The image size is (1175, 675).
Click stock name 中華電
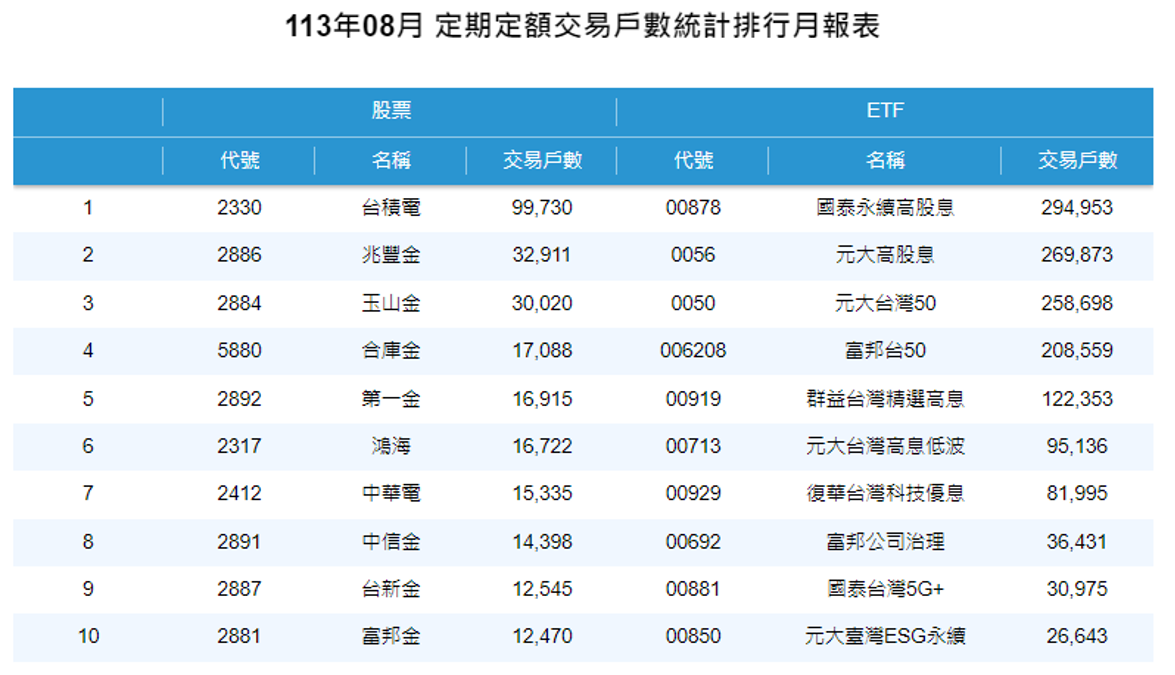(x=390, y=494)
